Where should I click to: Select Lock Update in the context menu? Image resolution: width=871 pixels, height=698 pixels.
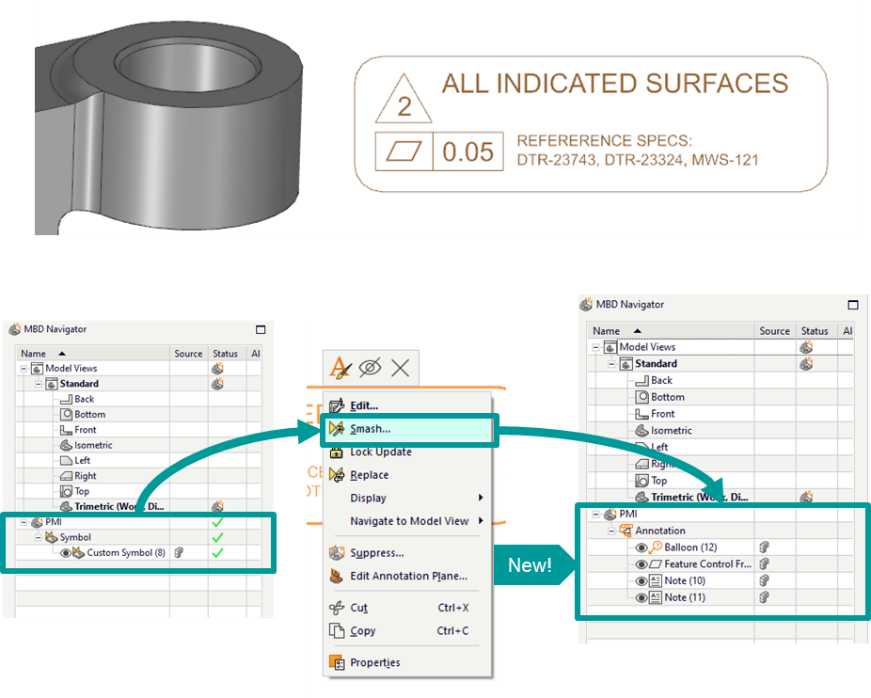(380, 452)
